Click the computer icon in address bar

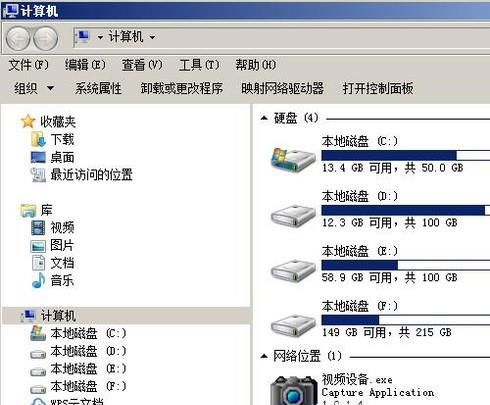click(82, 37)
